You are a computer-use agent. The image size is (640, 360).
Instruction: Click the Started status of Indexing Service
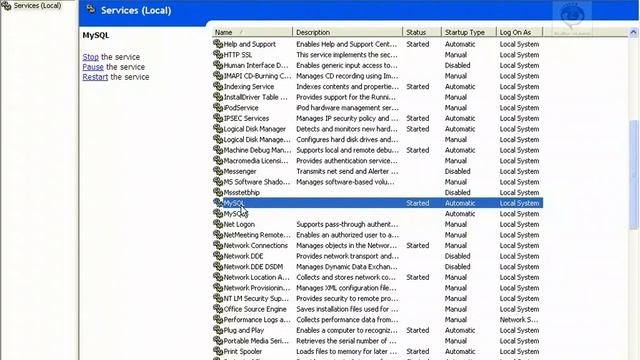click(x=418, y=87)
